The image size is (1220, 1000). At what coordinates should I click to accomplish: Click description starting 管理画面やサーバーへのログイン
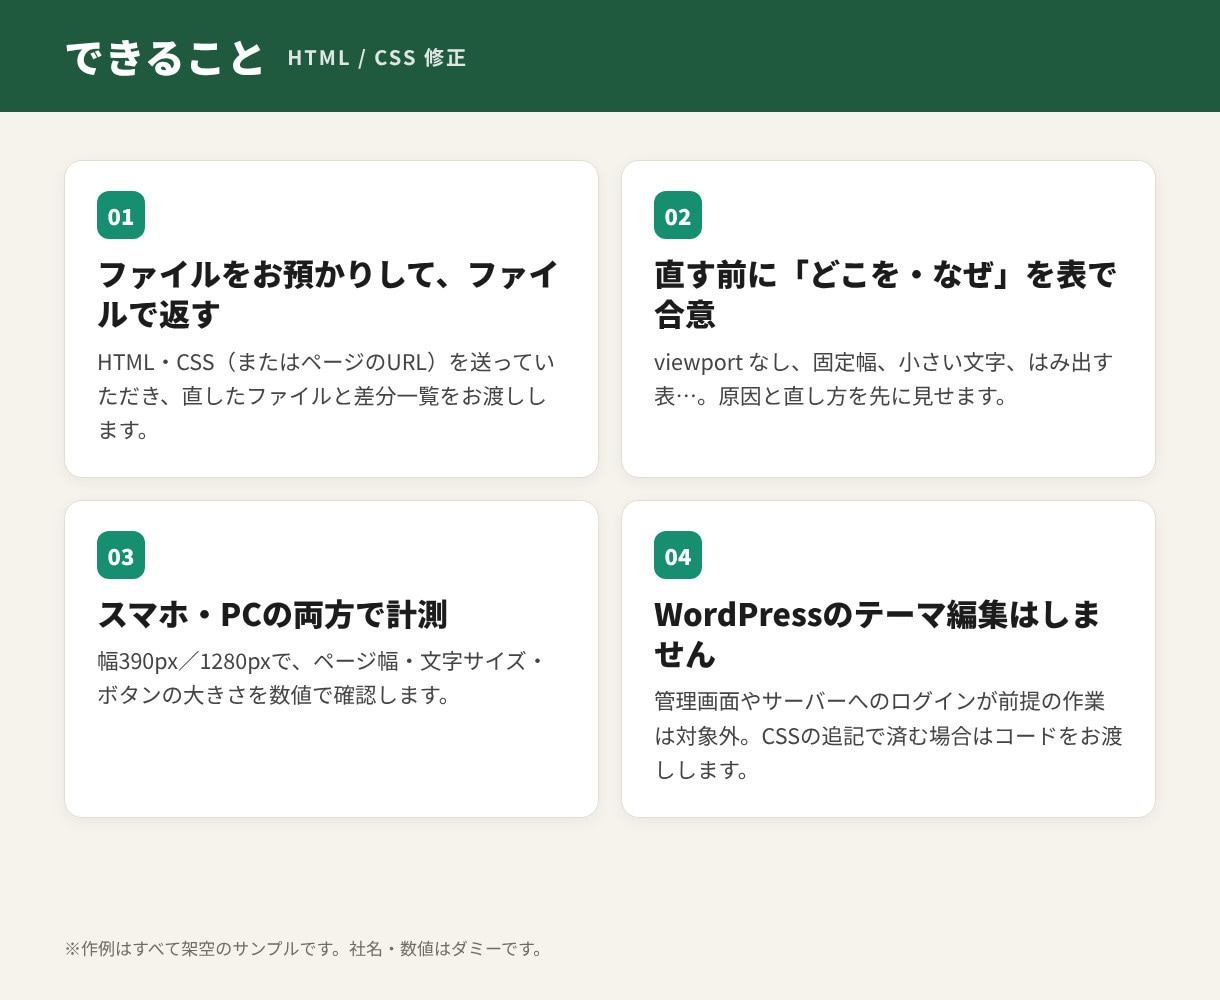click(888, 735)
